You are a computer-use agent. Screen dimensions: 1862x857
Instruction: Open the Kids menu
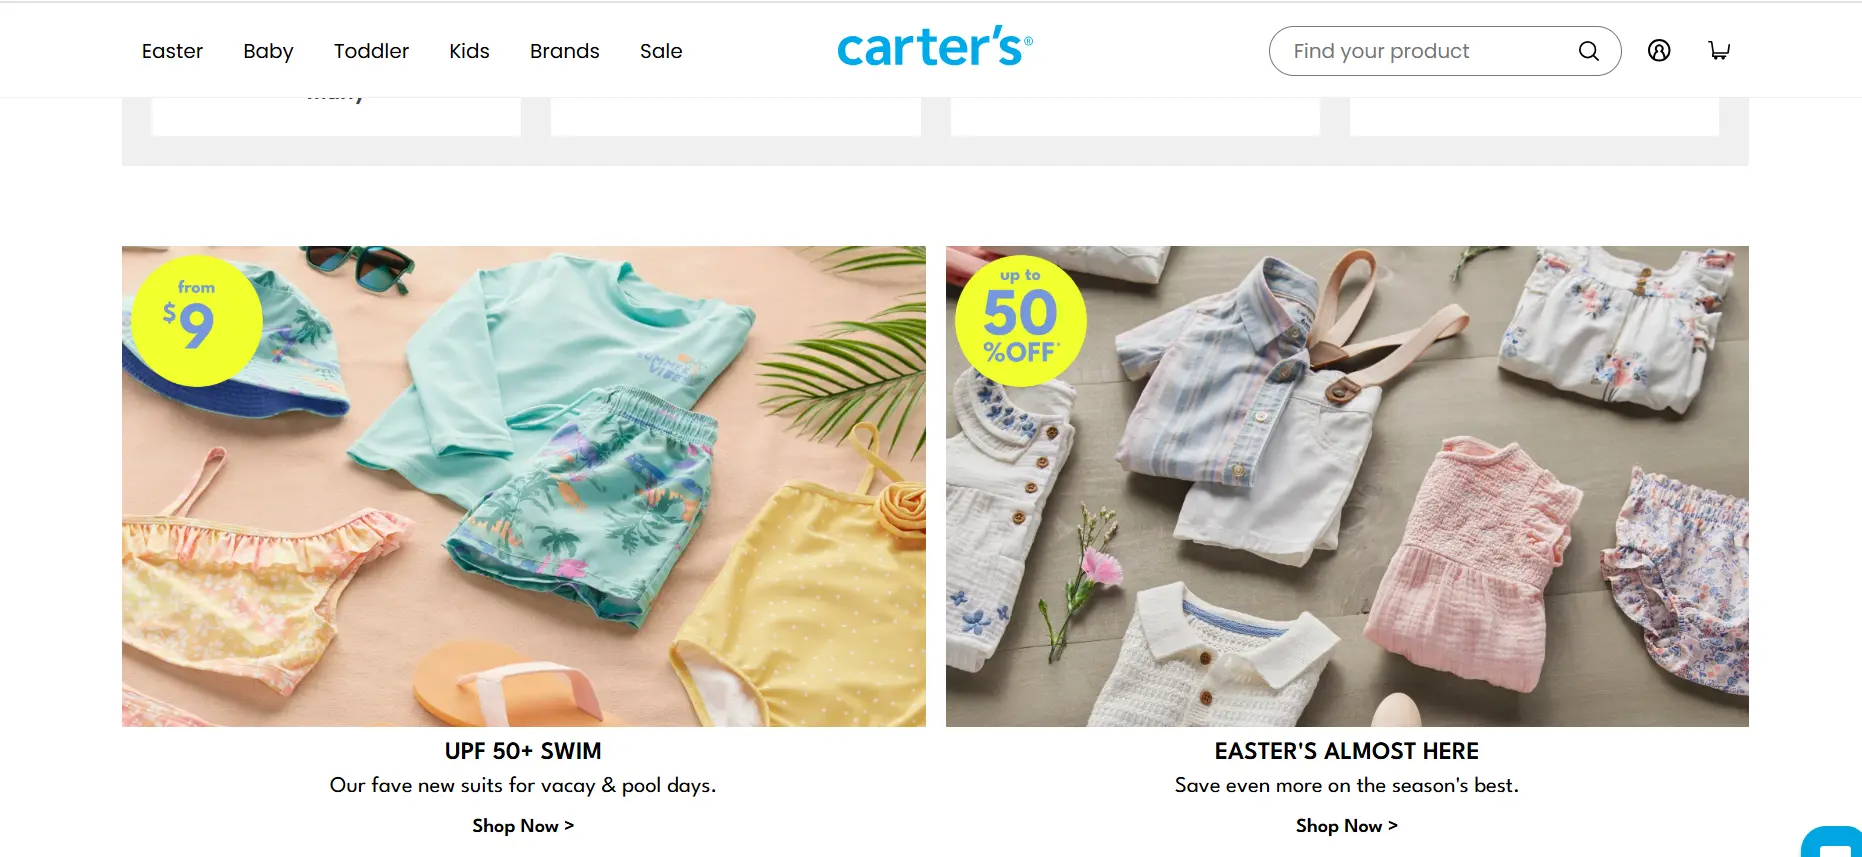[469, 51]
